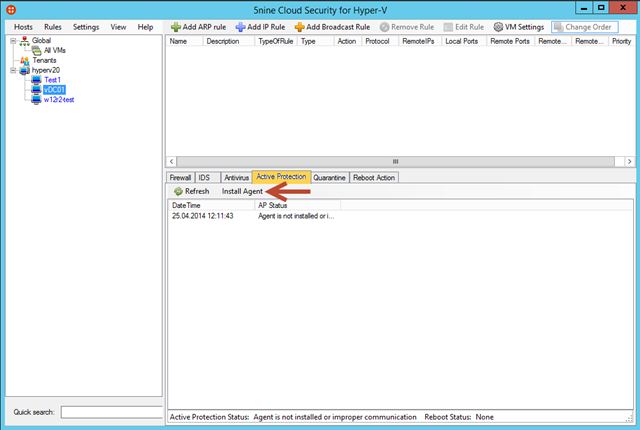Select the Test1 virtual machine
640x430 pixels.
[x=53, y=80]
